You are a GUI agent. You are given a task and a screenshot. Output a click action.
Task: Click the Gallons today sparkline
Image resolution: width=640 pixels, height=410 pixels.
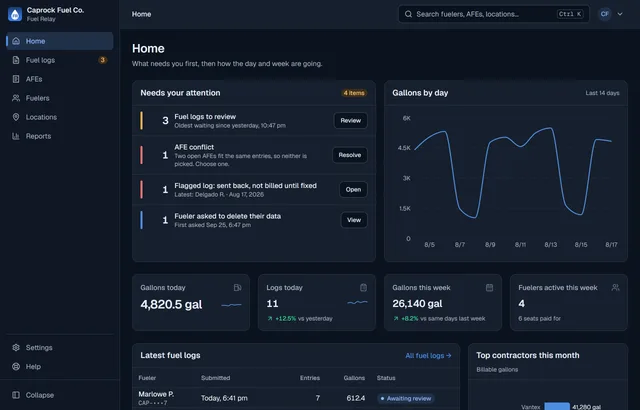coord(231,305)
